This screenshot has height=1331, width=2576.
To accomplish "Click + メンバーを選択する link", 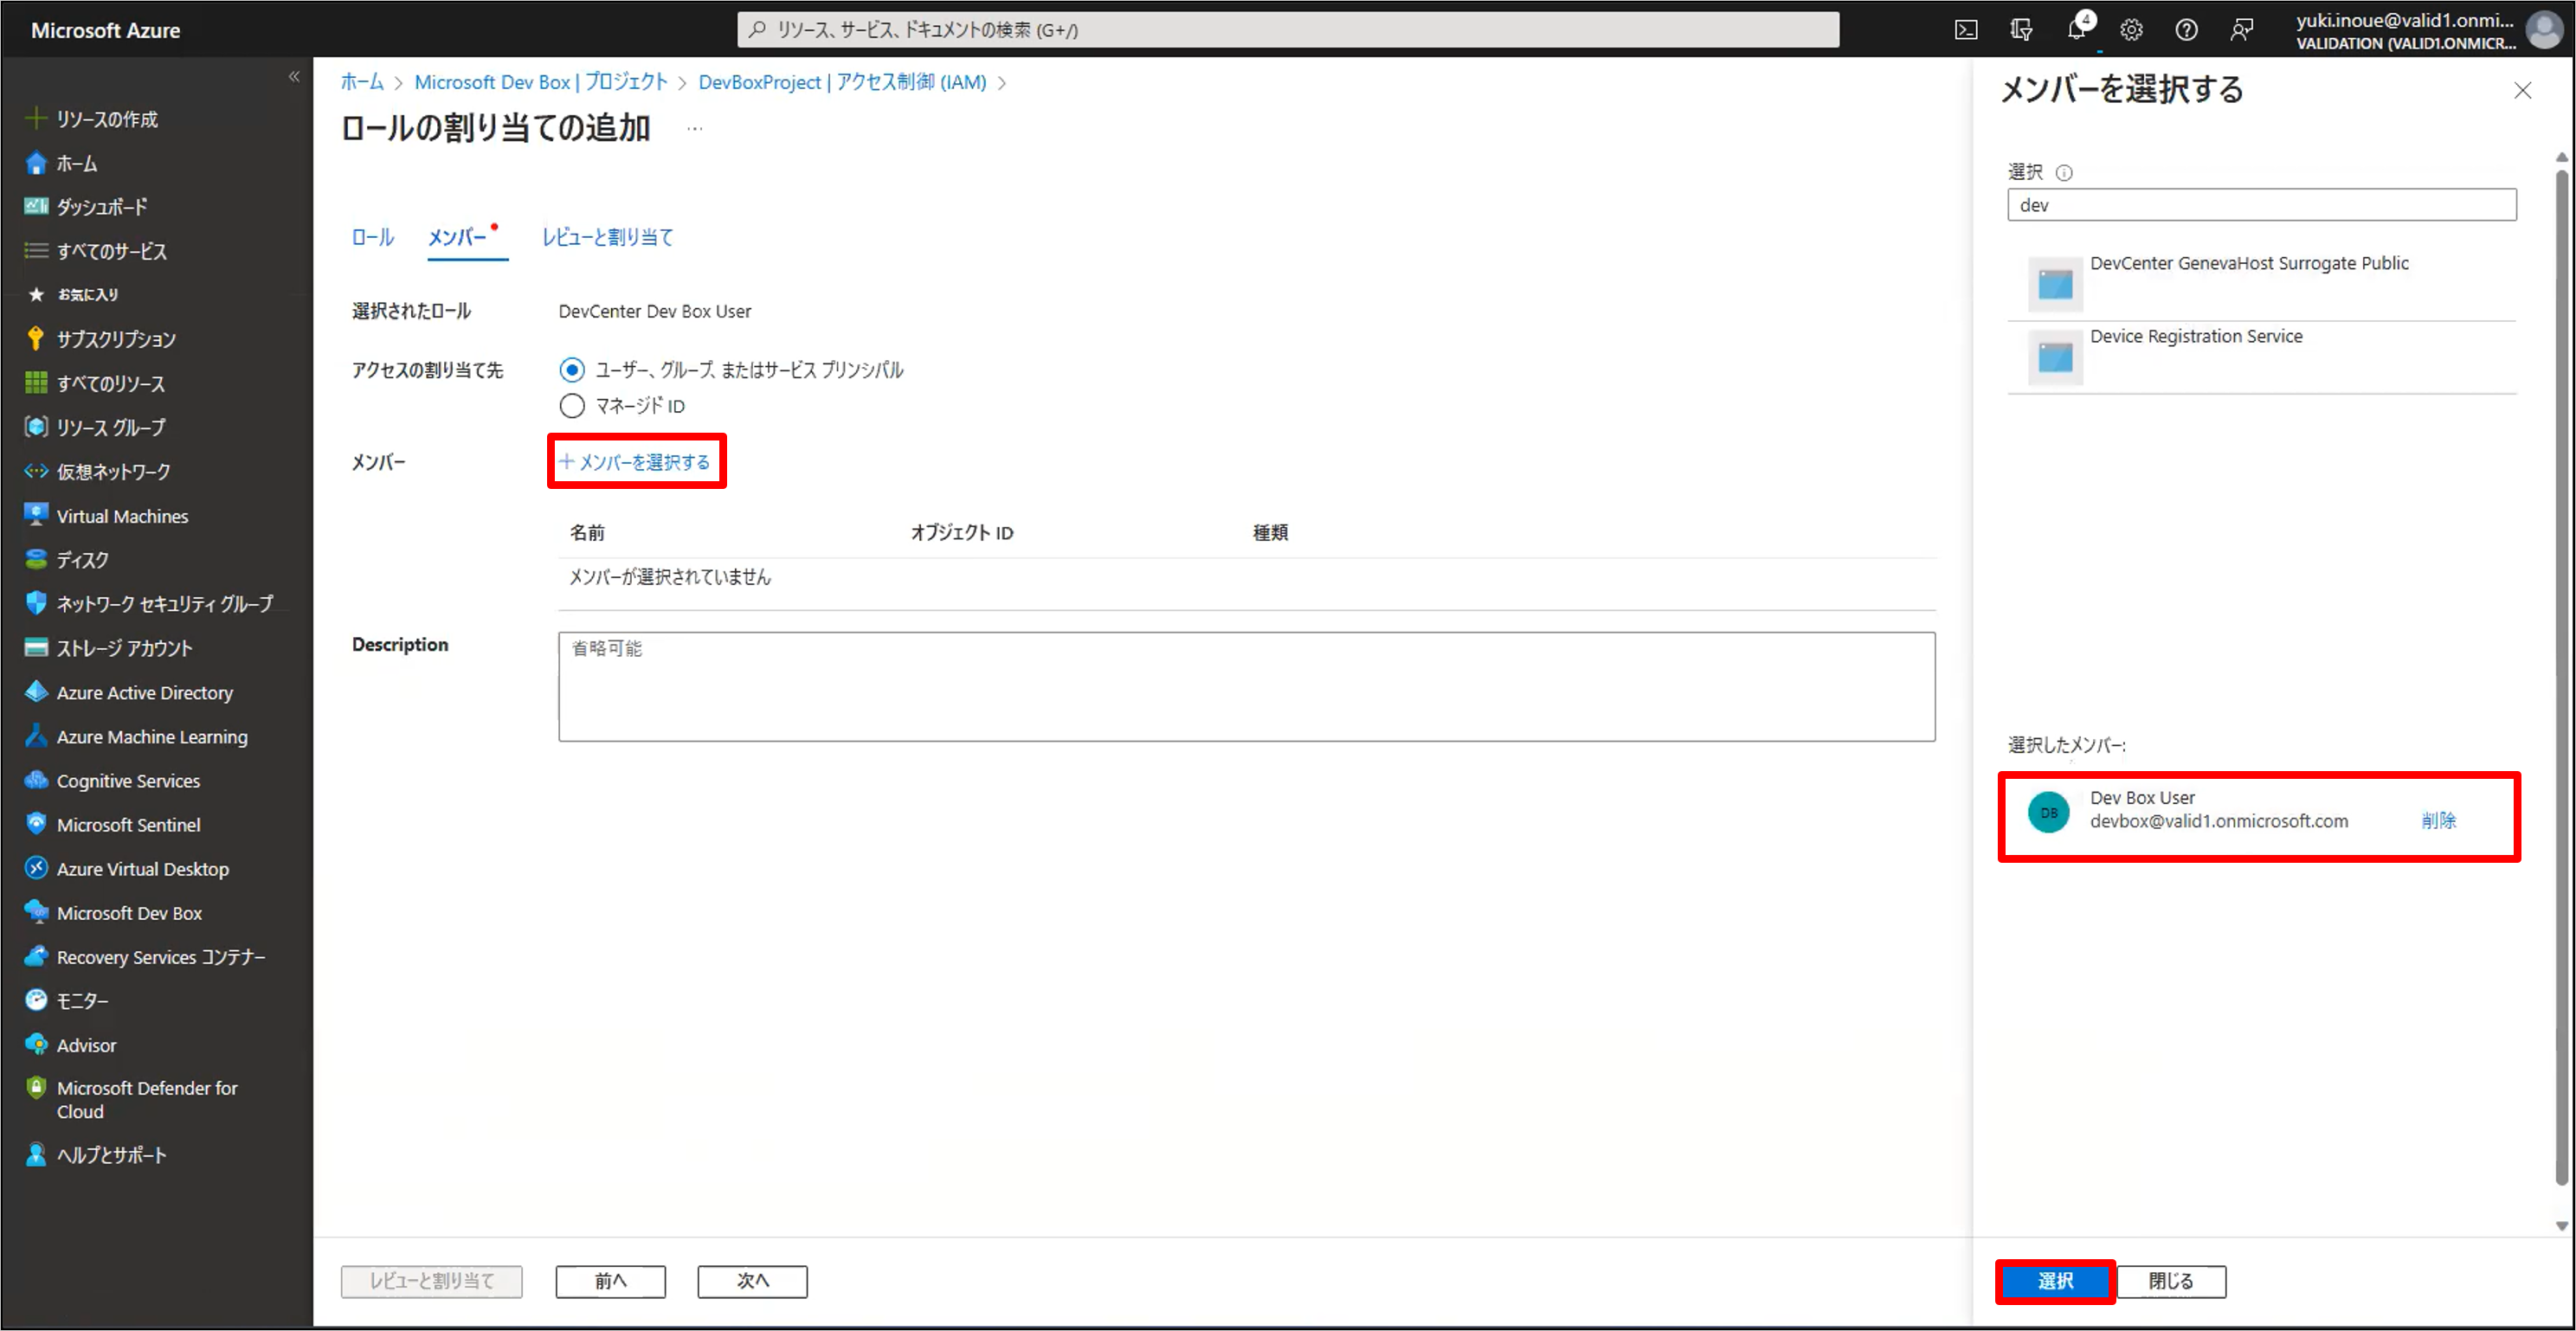I will coord(635,461).
